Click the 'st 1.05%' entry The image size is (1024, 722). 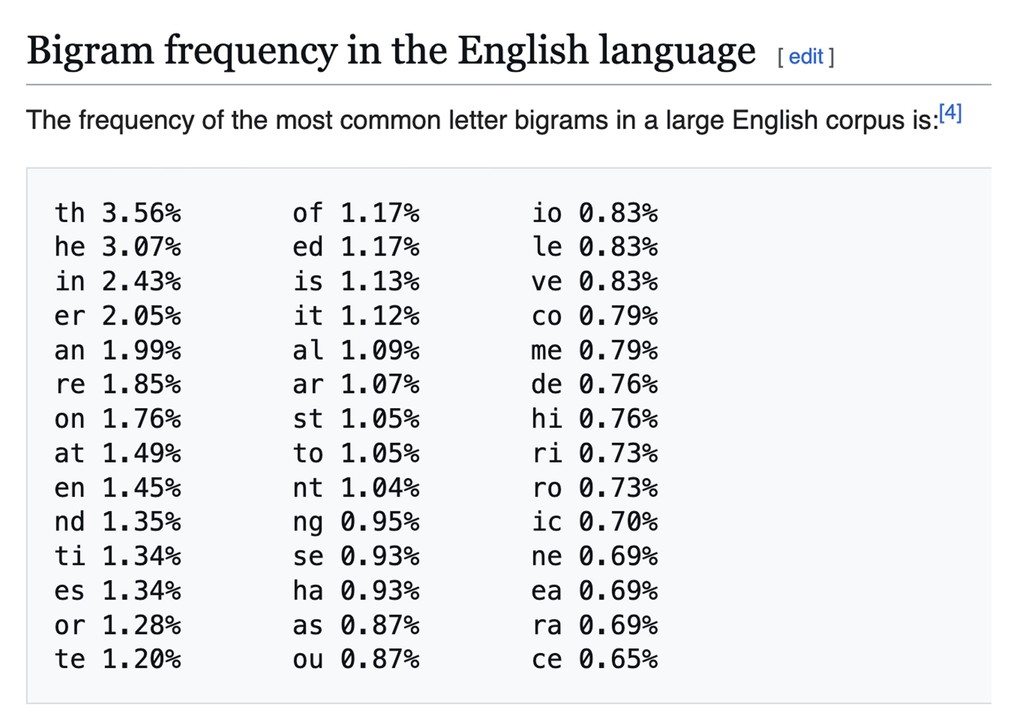point(356,419)
